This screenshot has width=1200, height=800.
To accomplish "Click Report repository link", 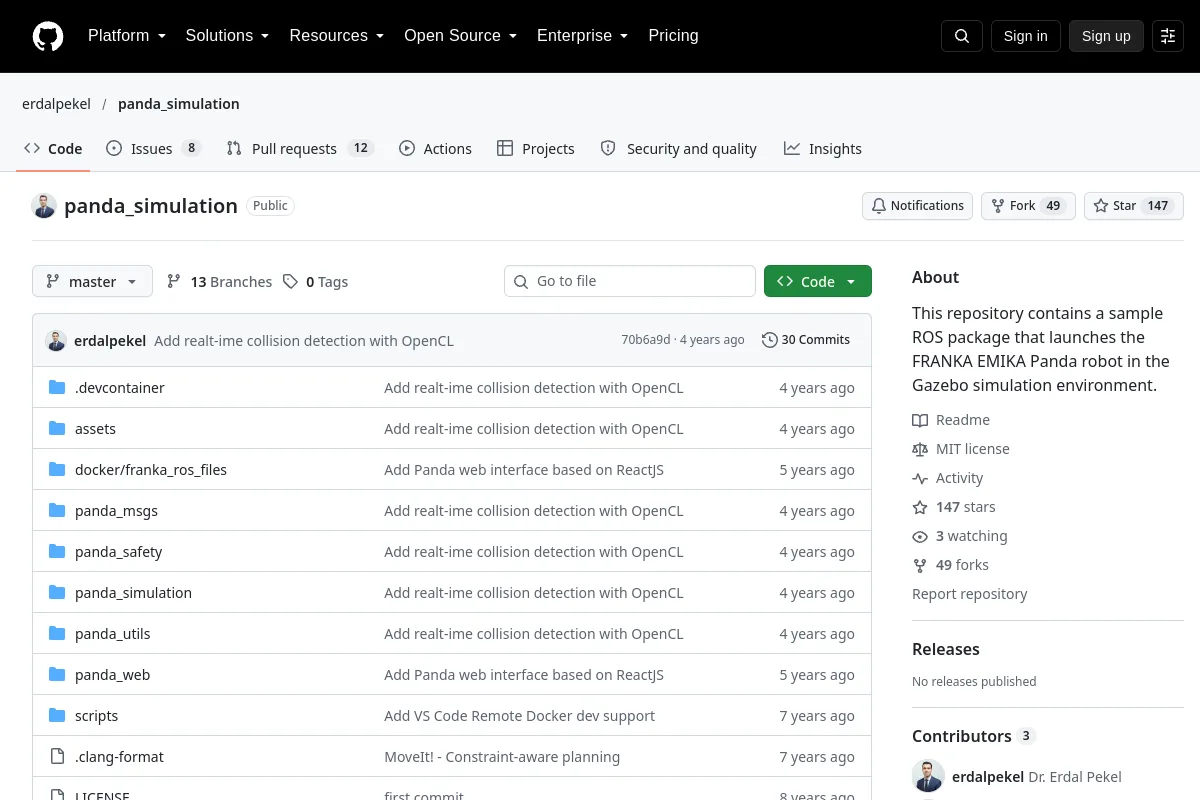I will point(969,594).
